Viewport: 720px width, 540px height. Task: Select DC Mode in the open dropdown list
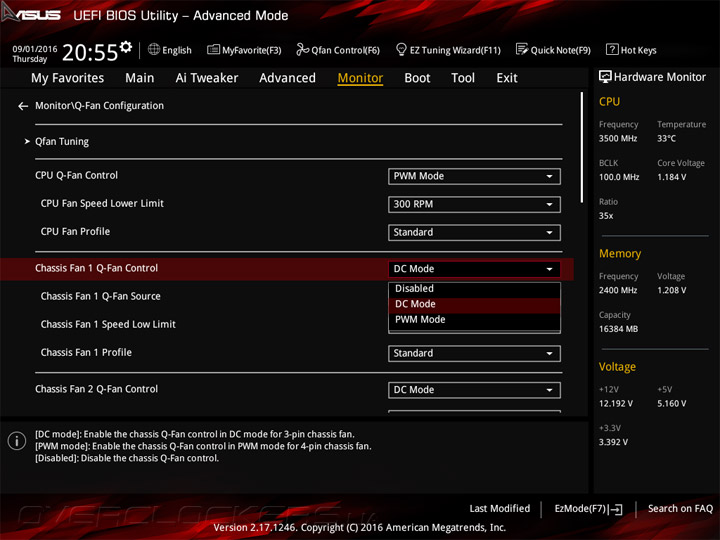tap(474, 304)
